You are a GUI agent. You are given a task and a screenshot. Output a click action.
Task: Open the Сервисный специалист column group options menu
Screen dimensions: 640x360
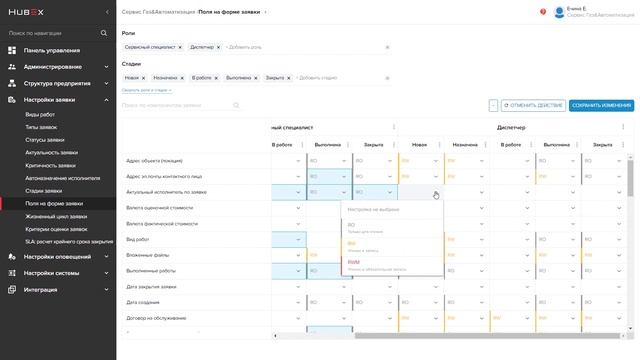click(x=393, y=127)
